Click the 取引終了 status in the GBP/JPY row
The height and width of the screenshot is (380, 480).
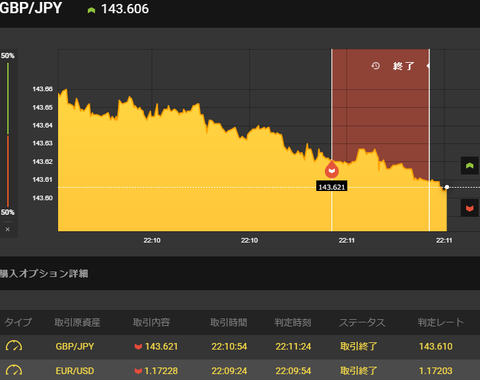pos(359,346)
